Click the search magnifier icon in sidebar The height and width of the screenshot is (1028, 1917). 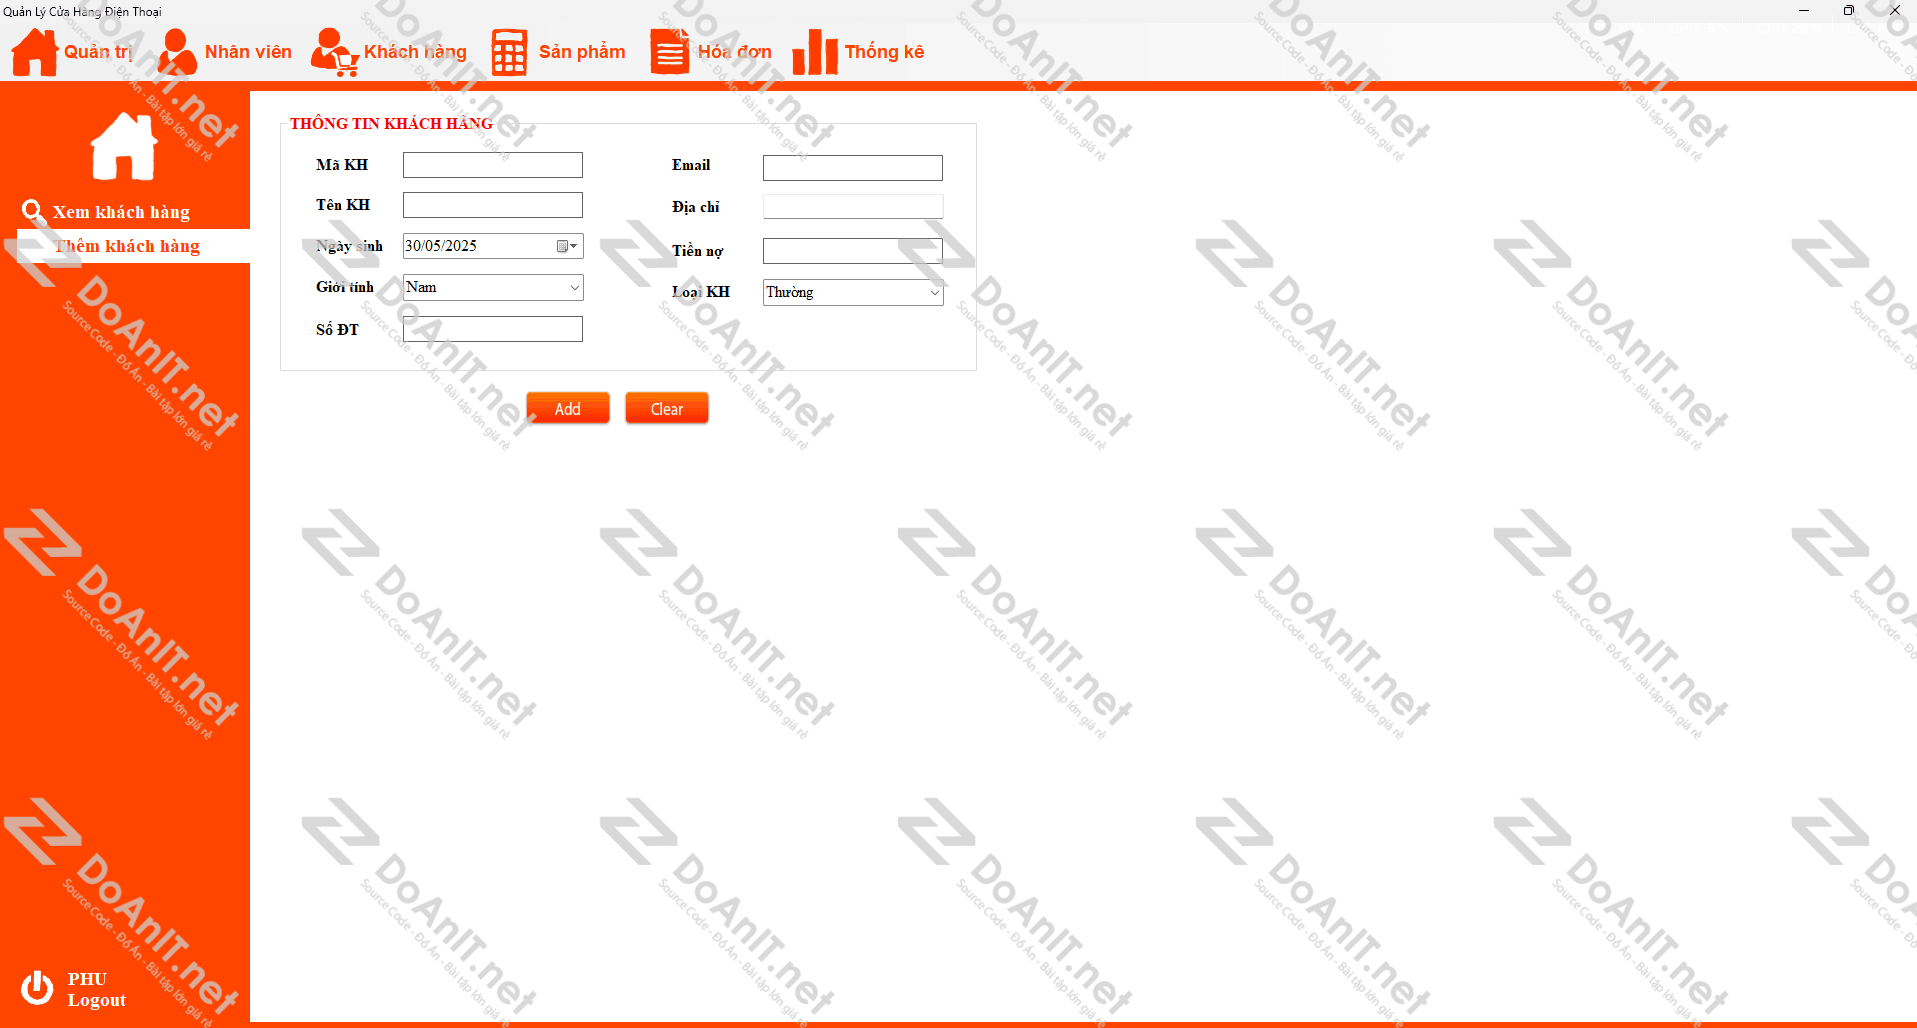click(x=33, y=211)
